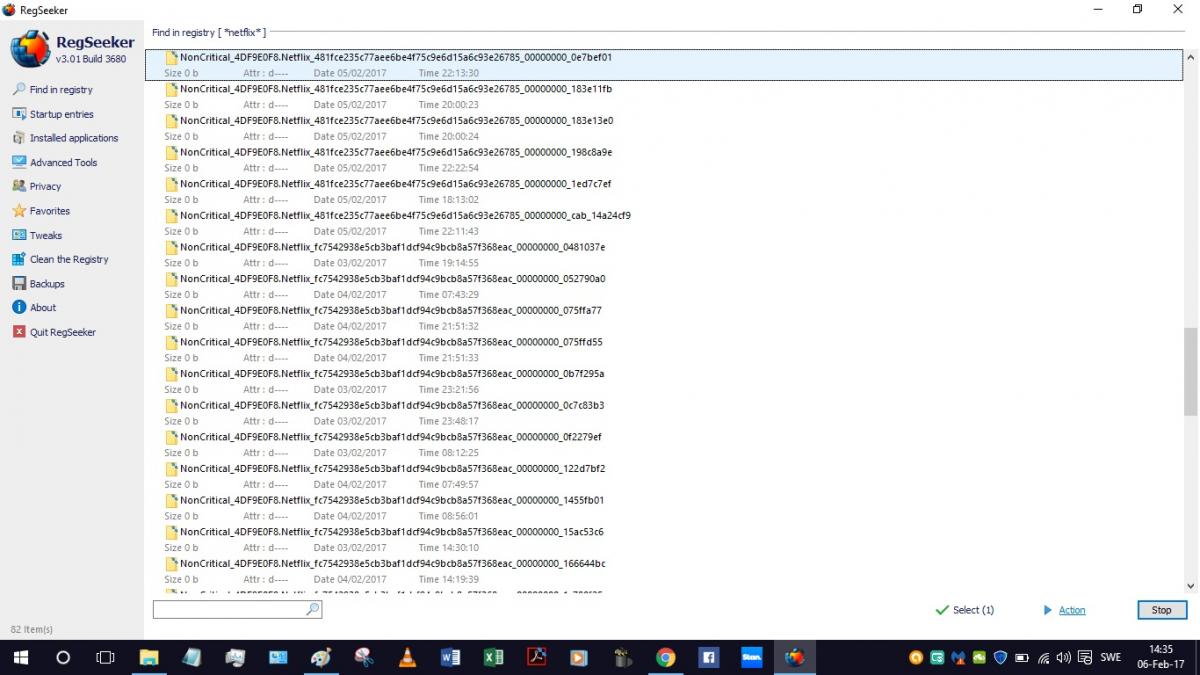Click the Select (1) button
1200x675 pixels.
[x=964, y=610]
